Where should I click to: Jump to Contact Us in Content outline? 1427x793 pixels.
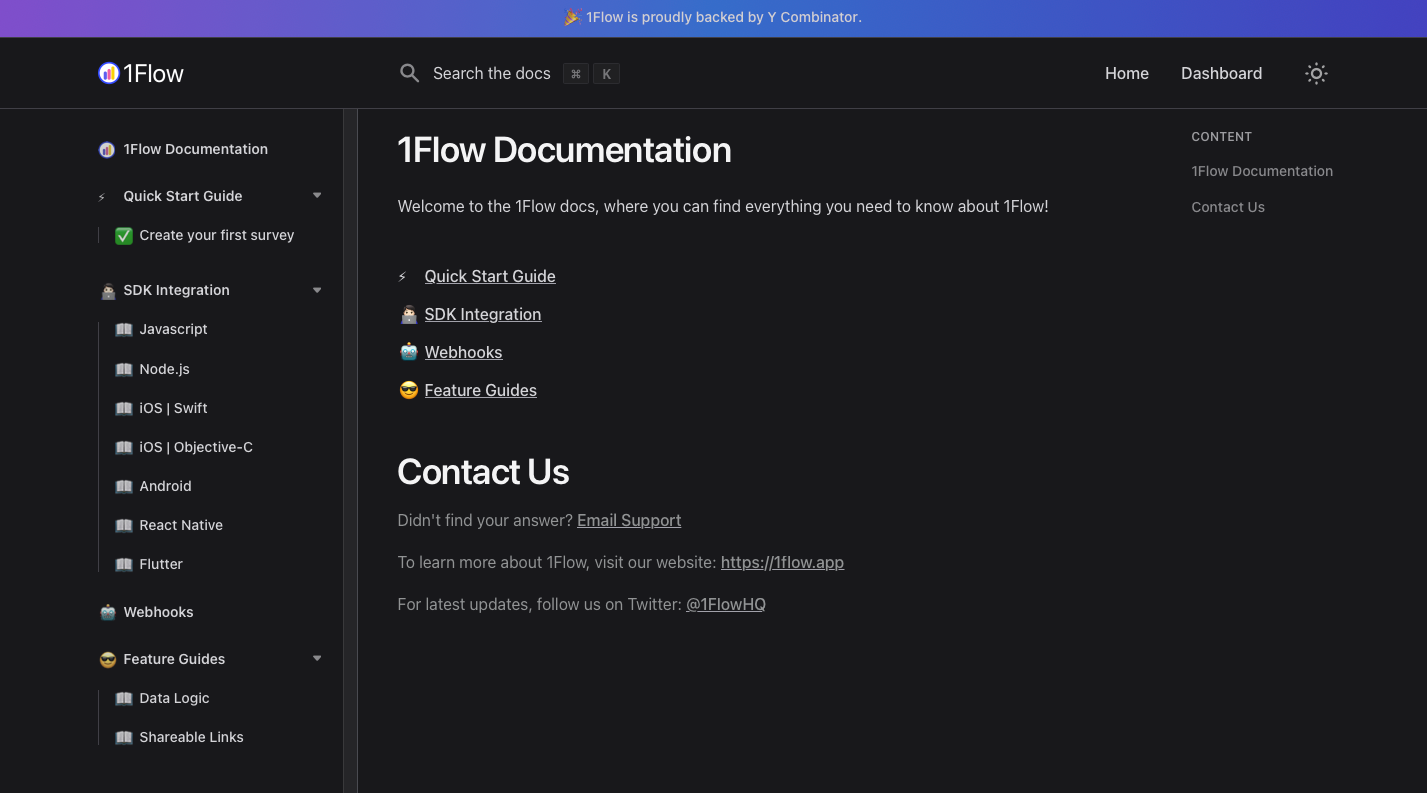click(x=1228, y=207)
